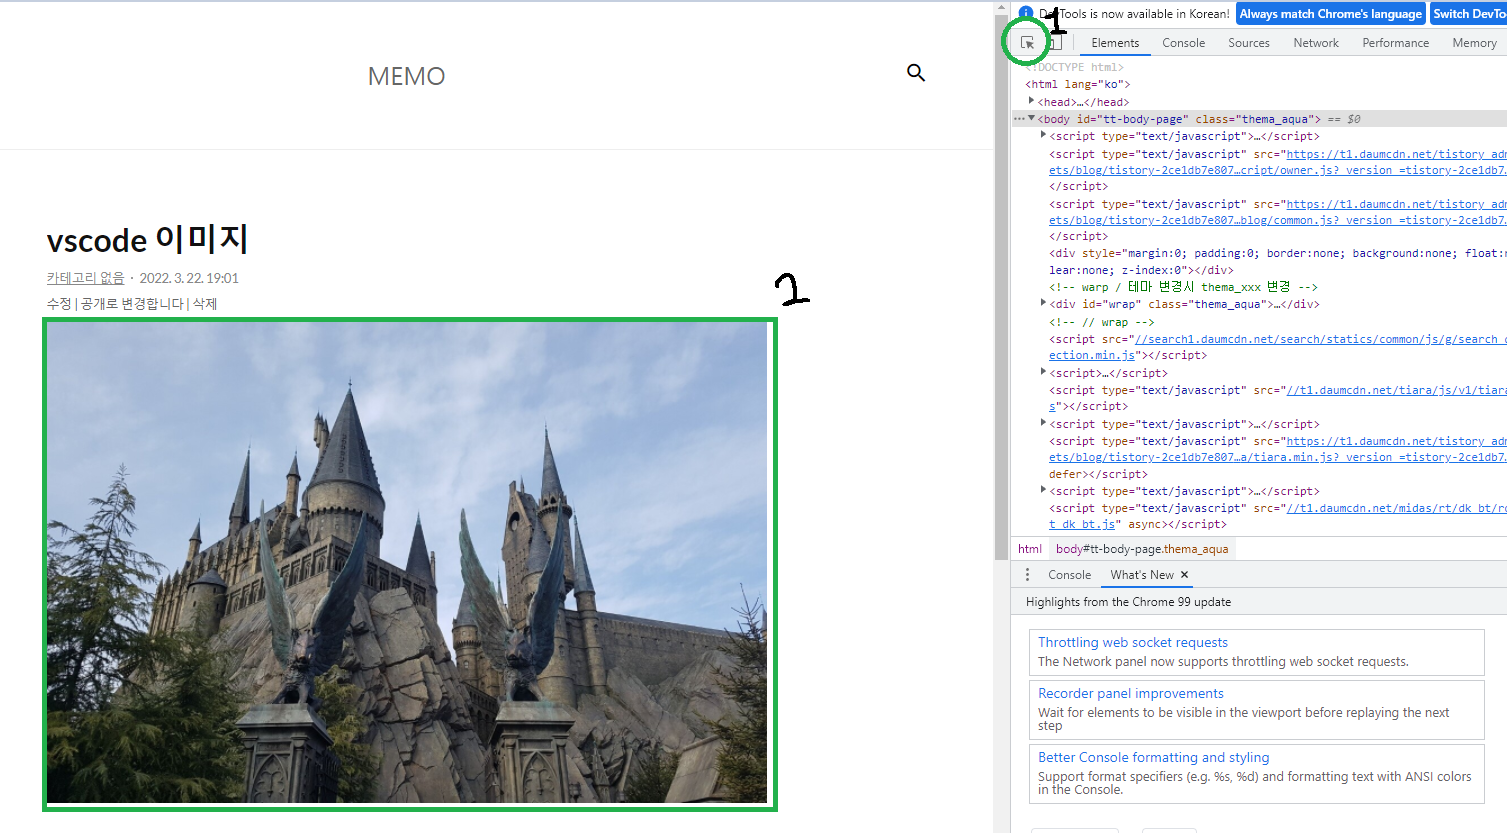The width and height of the screenshot is (1507, 833).
Task: Click the 공개로 변경합니다 link
Action: pos(132,303)
